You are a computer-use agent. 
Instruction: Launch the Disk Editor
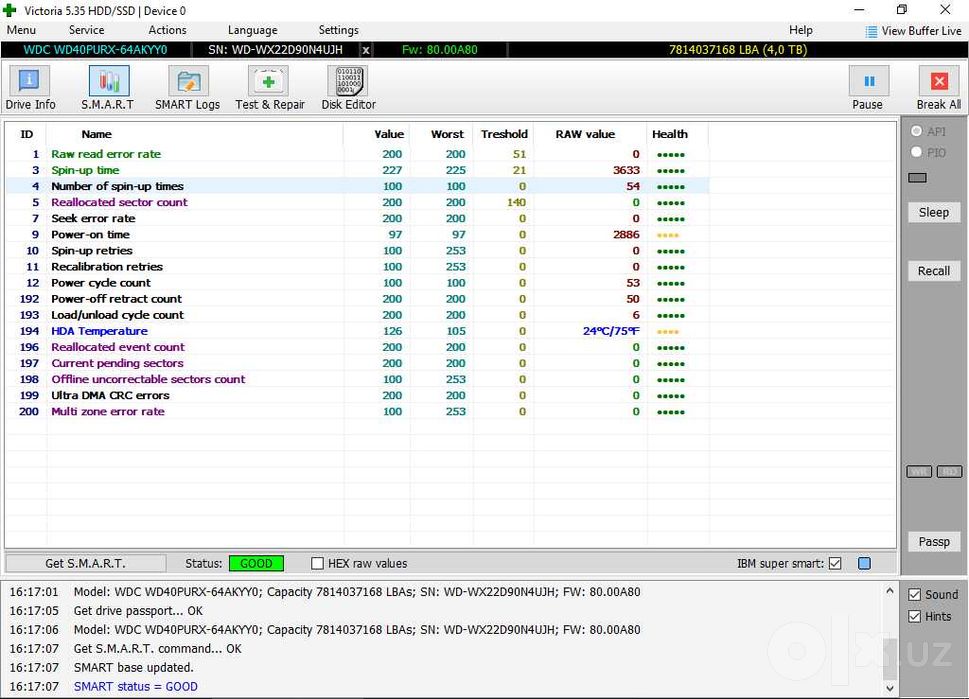pos(349,89)
